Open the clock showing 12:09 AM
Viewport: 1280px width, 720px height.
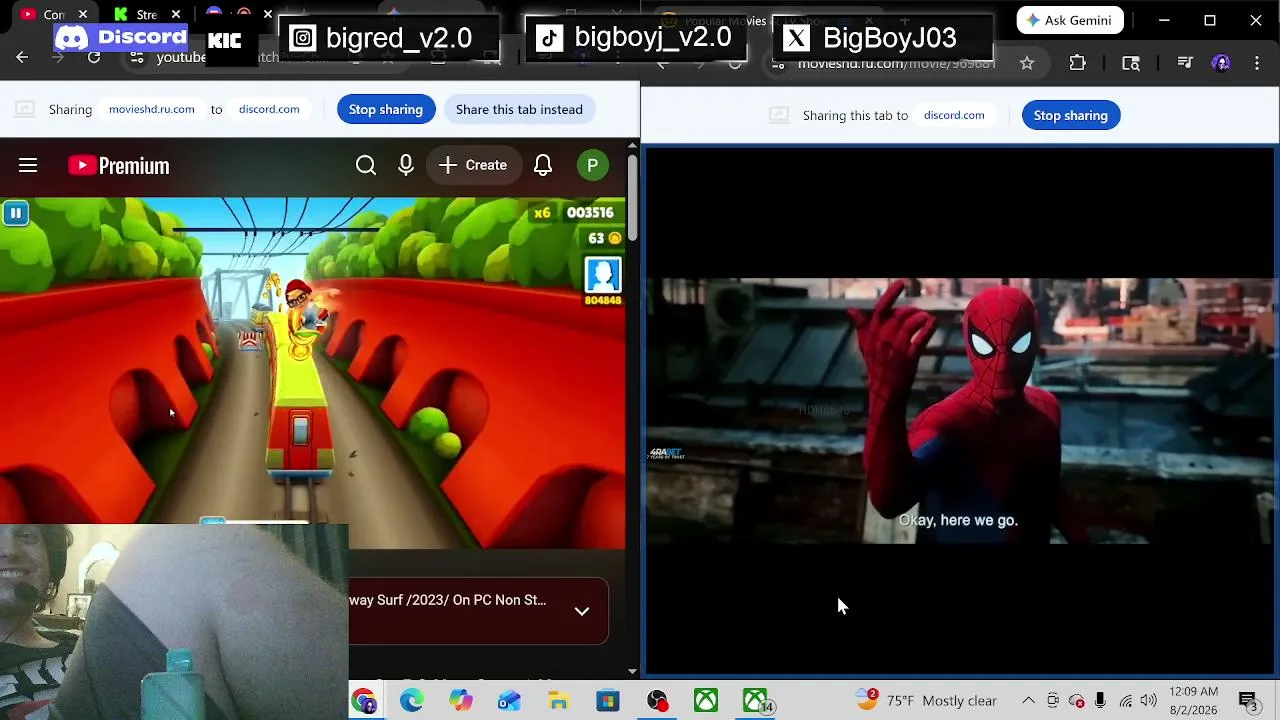pos(1194,701)
